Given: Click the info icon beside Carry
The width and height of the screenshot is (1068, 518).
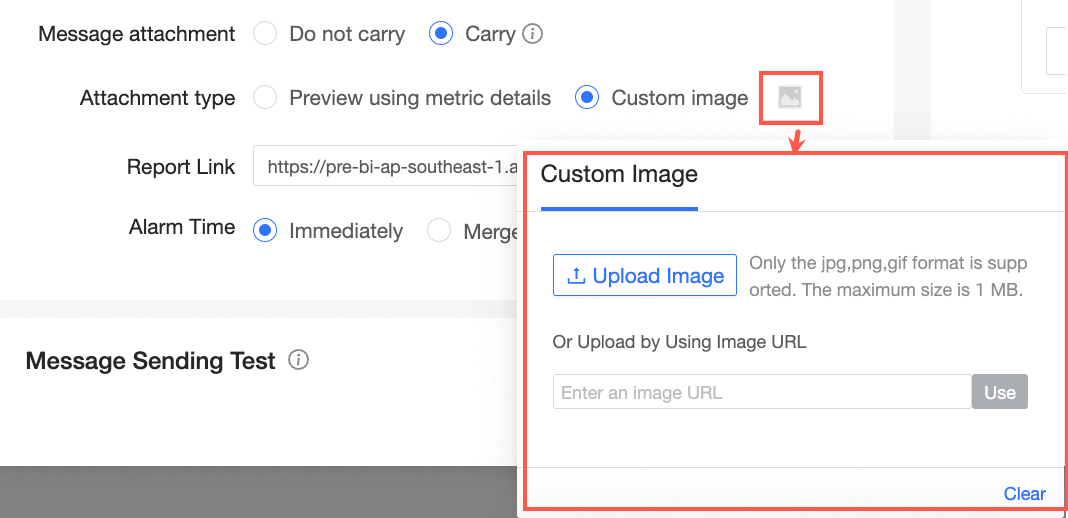Looking at the screenshot, I should click(x=533, y=34).
